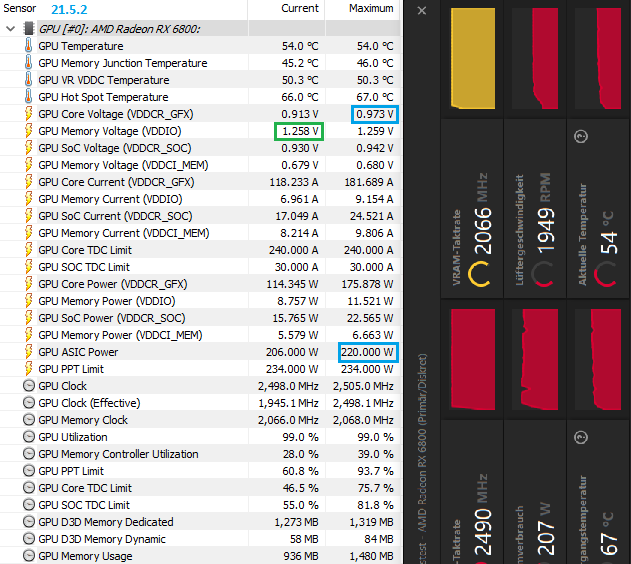Close the AMD overlay panel with the X
This screenshot has height=564, width=631.
(421, 10)
